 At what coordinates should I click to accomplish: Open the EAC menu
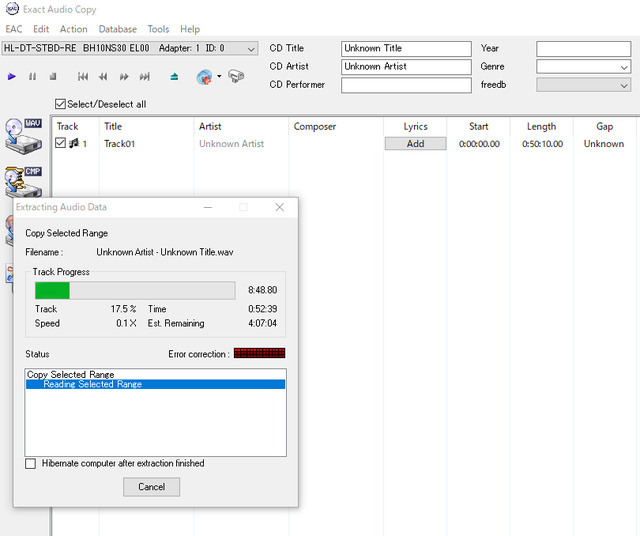(14, 29)
